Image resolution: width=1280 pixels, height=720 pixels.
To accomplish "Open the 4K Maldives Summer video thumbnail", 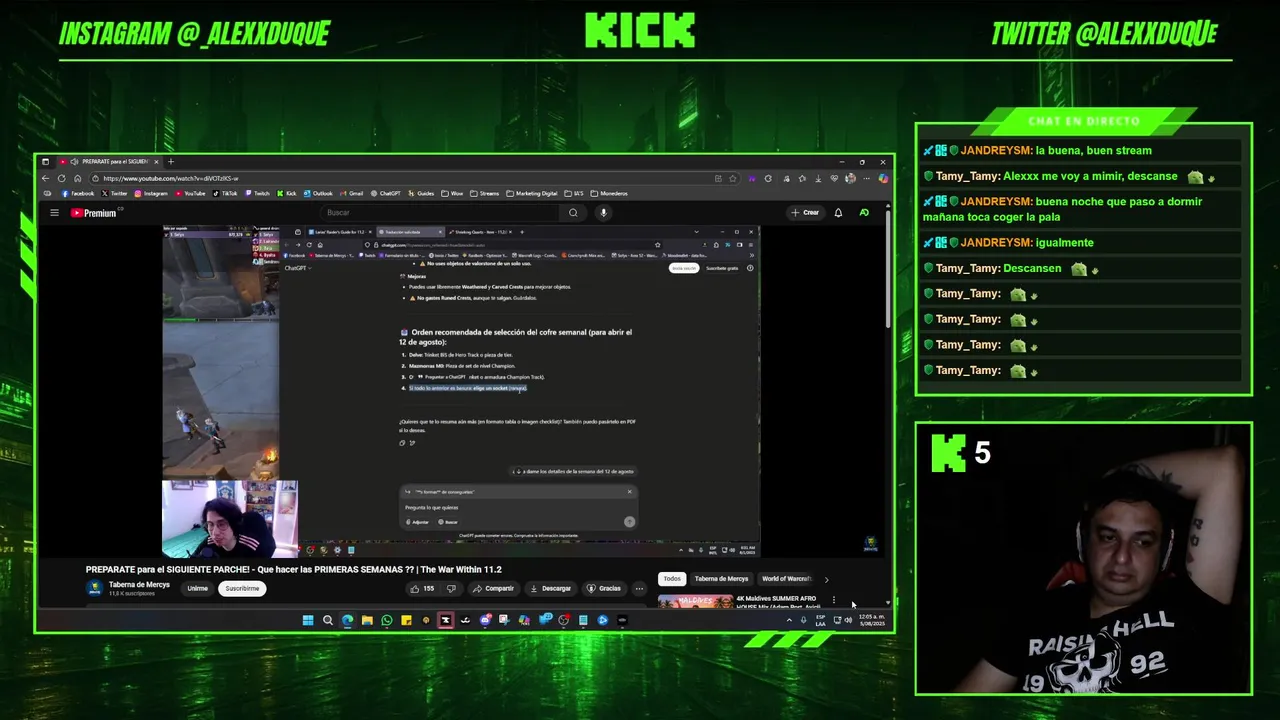I will click(695, 601).
